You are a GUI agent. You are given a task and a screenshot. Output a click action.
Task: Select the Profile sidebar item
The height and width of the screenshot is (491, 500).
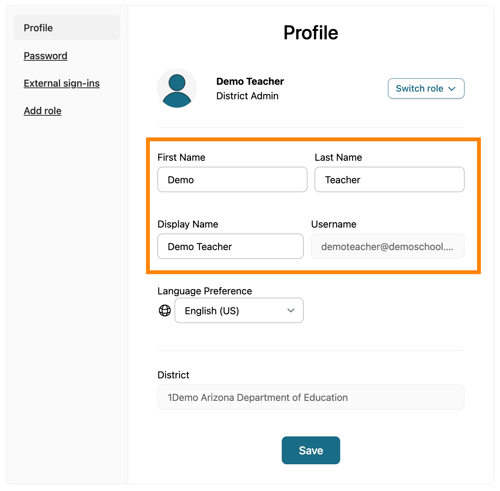(67, 28)
